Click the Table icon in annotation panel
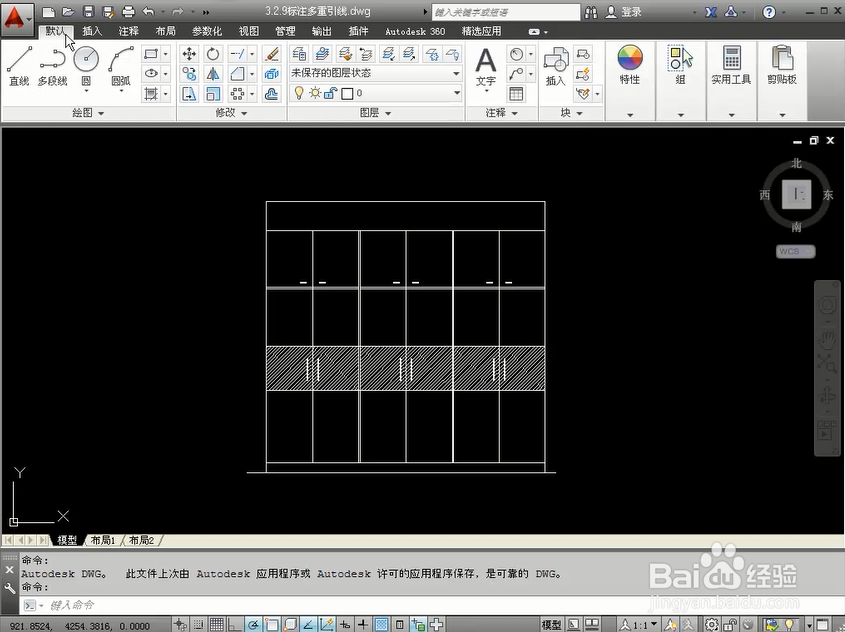This screenshot has height=632, width=845. 516,94
